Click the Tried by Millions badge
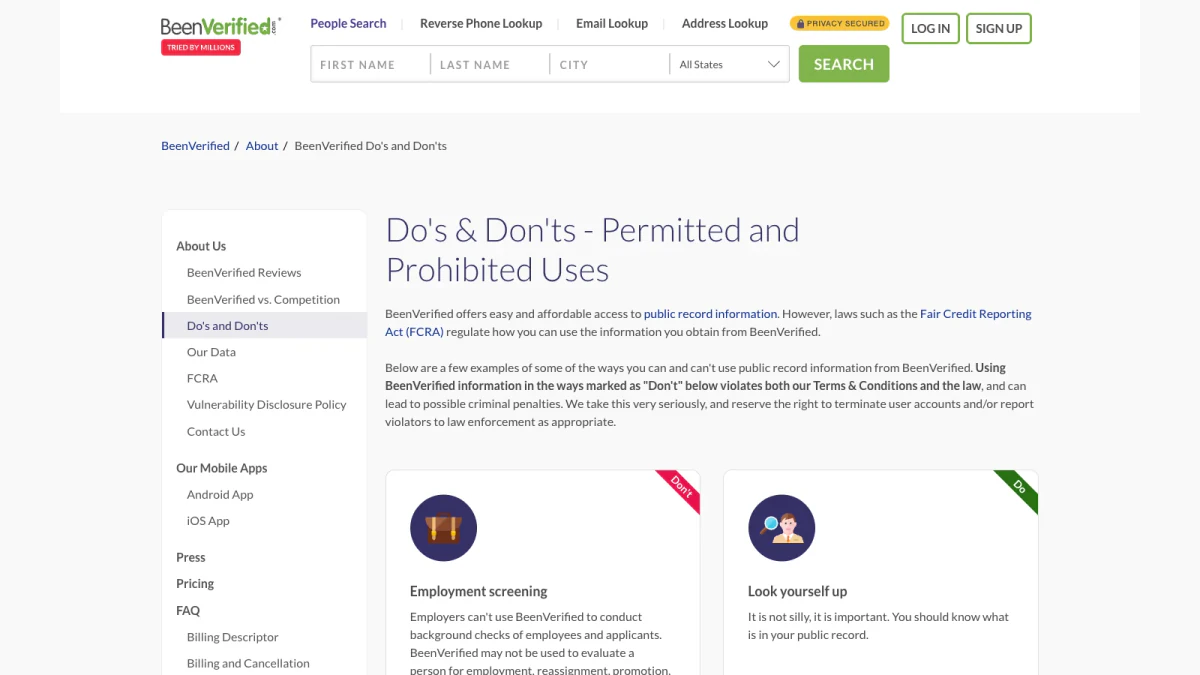 coord(201,47)
